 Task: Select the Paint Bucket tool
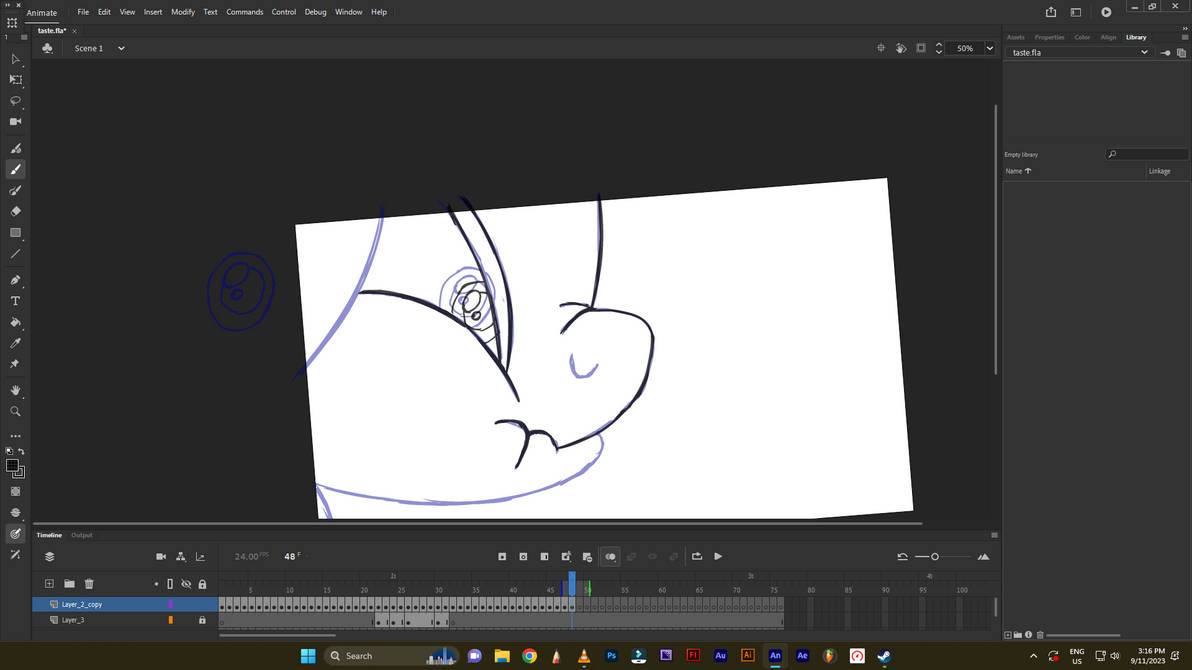tap(15, 322)
